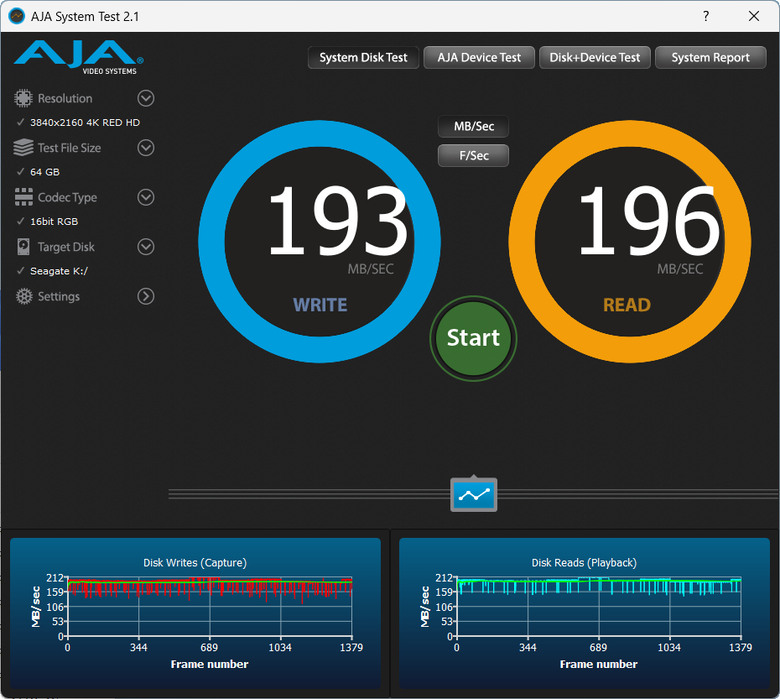This screenshot has width=780, height=699.
Task: Click the Codec Type label
Action: [x=68, y=198]
